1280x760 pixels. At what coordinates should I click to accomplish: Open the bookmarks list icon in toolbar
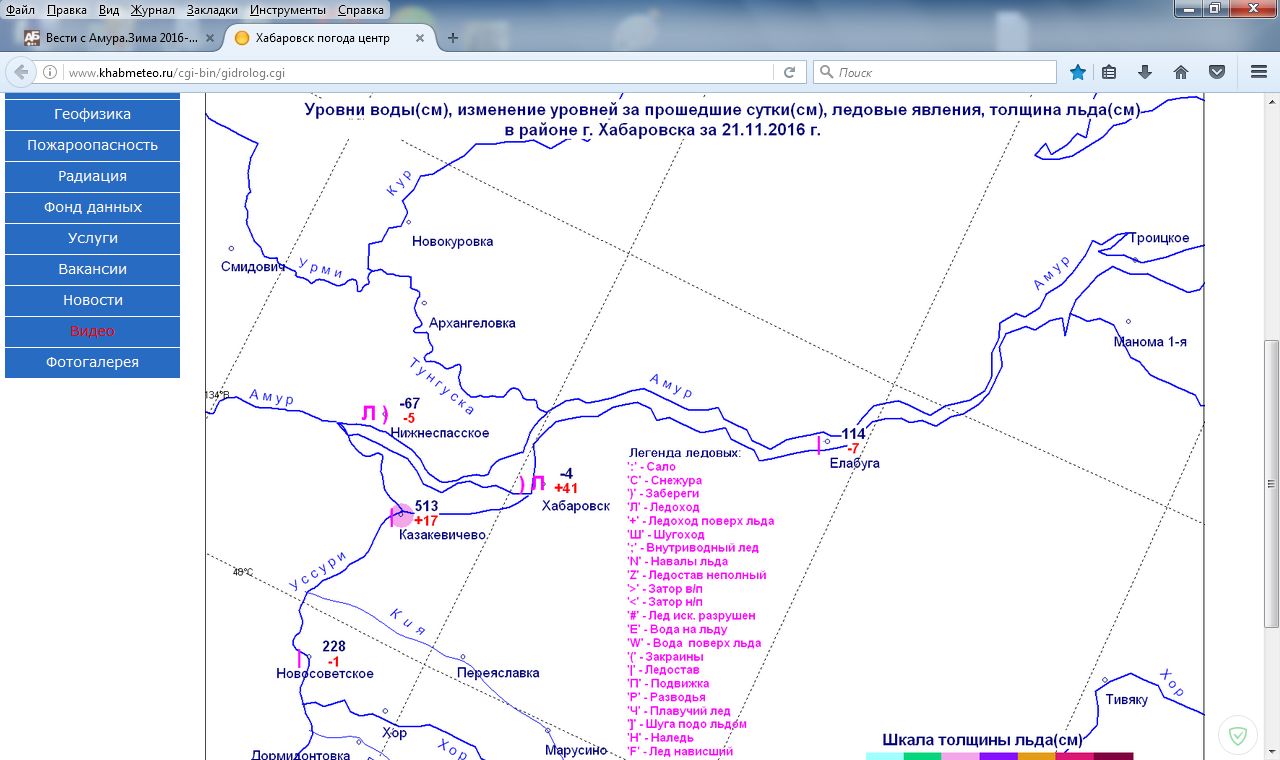(x=1109, y=72)
